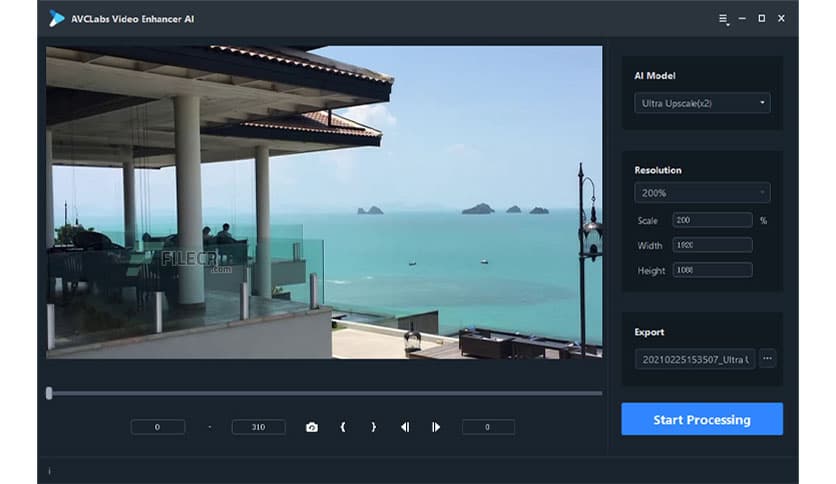
Task: Click the Resolution label
Action: pyautogui.click(x=658, y=170)
